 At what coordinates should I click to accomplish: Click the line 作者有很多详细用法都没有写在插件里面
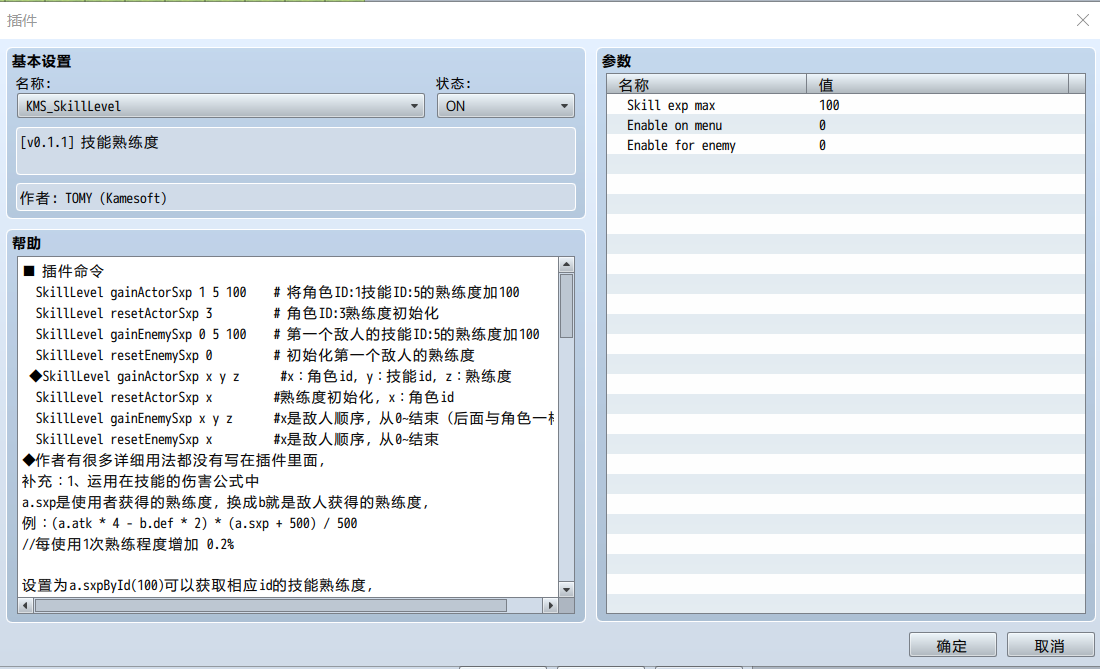[174, 460]
